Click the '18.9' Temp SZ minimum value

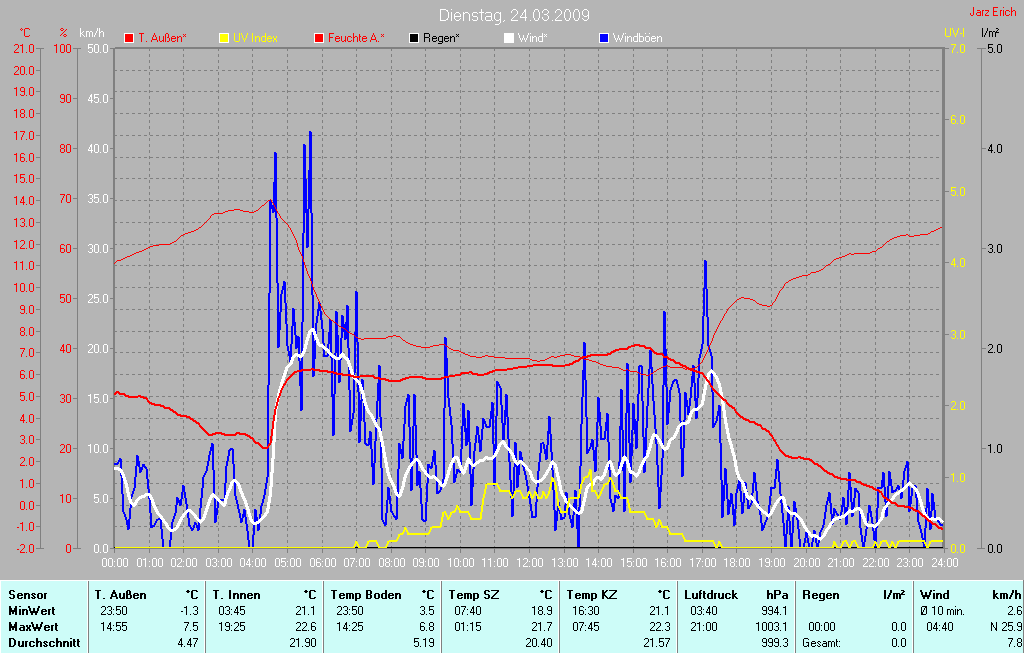coord(542,611)
